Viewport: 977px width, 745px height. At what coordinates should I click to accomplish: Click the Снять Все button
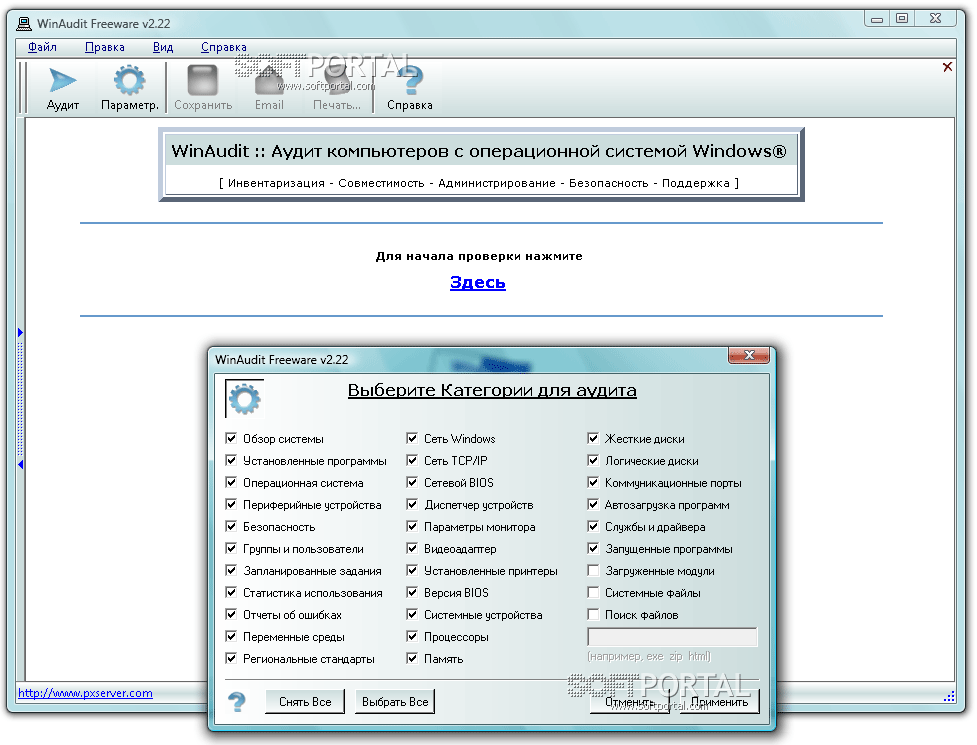point(305,701)
